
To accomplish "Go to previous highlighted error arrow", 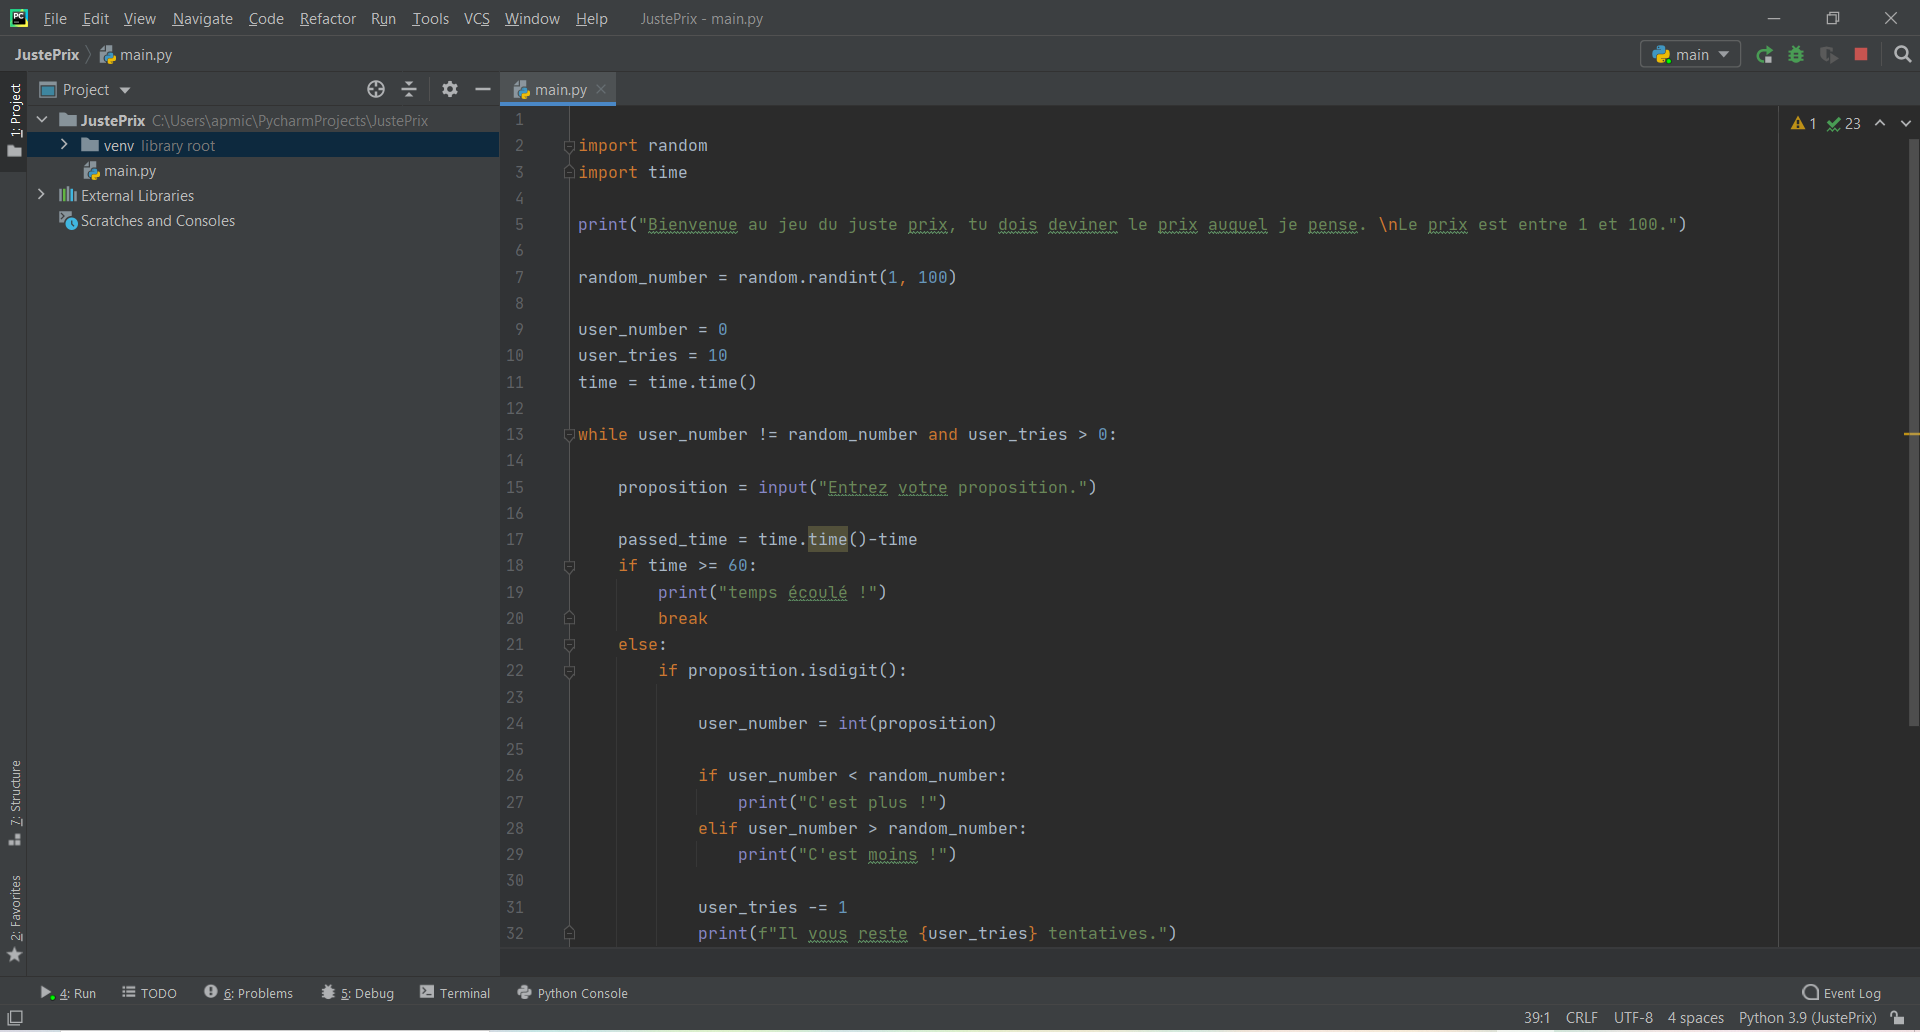I will point(1880,123).
